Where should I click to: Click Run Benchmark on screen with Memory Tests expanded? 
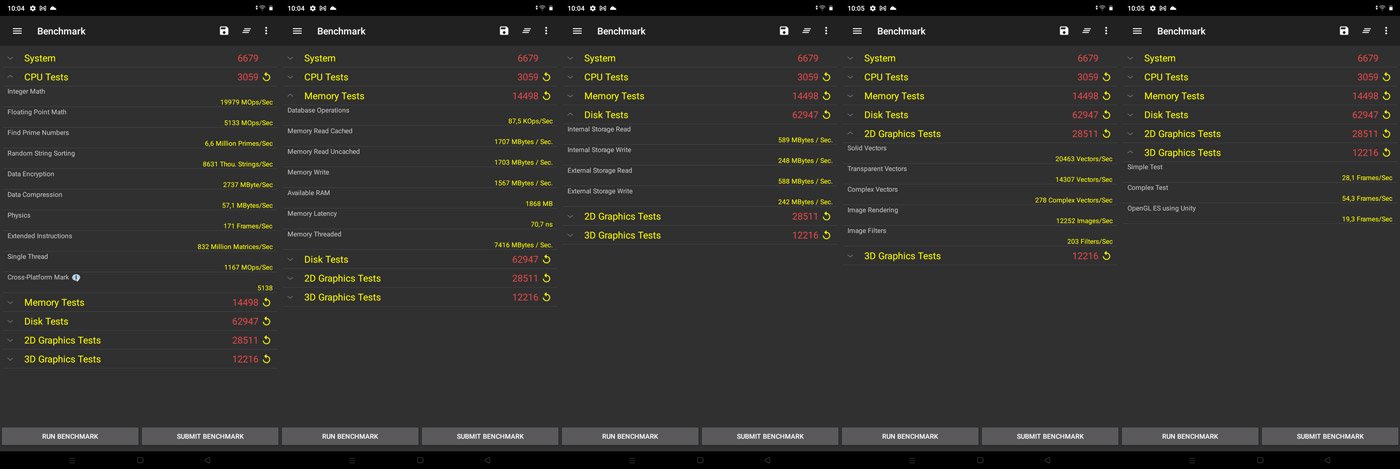(x=350, y=436)
